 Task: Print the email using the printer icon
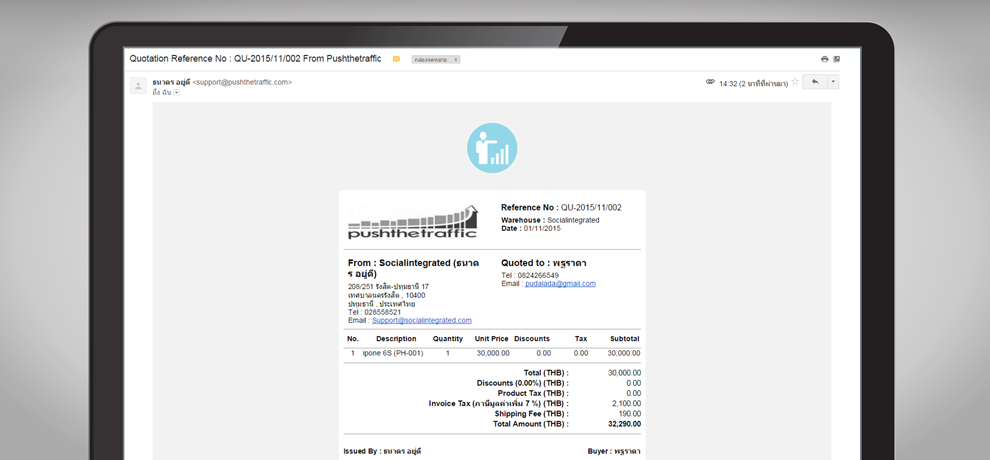pyautogui.click(x=824, y=59)
